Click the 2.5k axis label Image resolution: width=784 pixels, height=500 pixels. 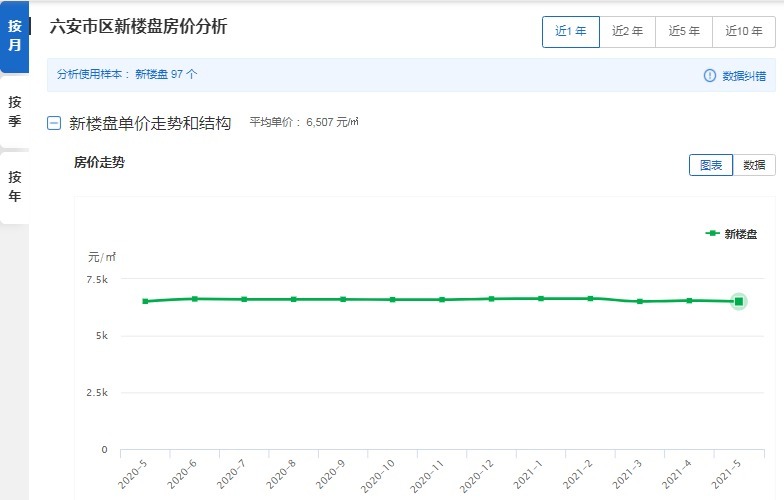(97, 392)
